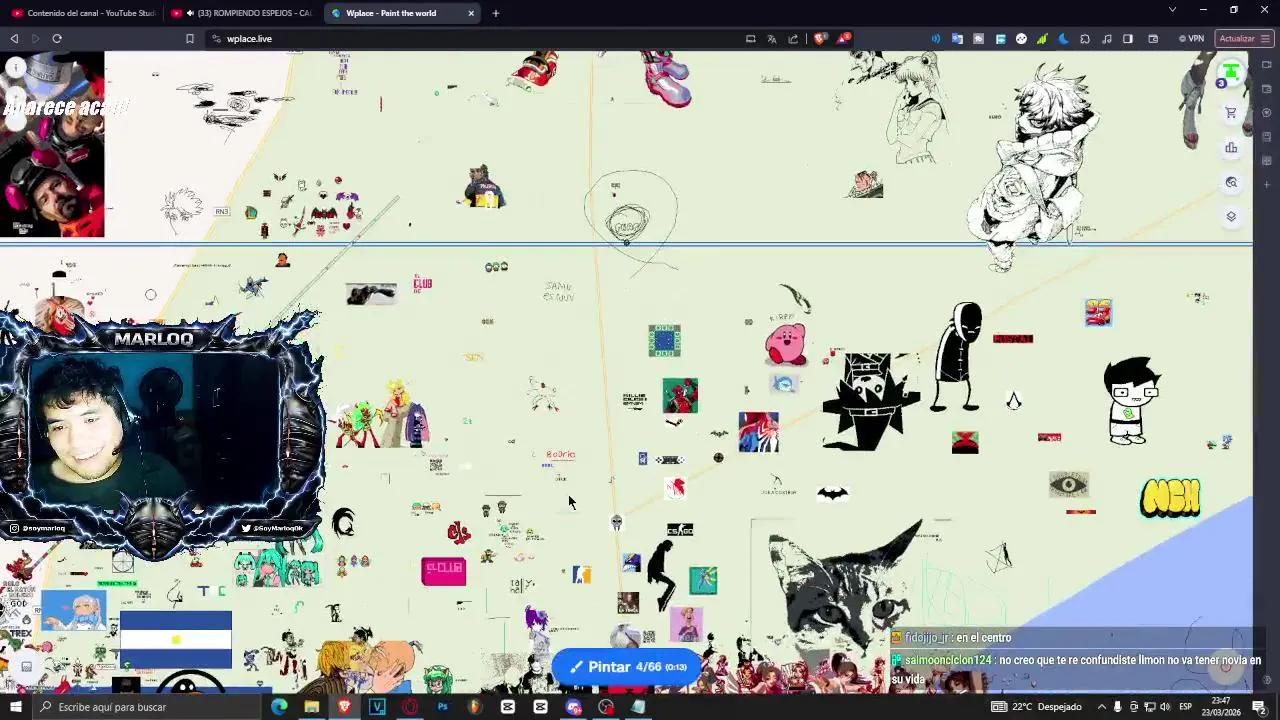Close the Wplace tab
This screenshot has width=1280, height=720.
[x=471, y=13]
